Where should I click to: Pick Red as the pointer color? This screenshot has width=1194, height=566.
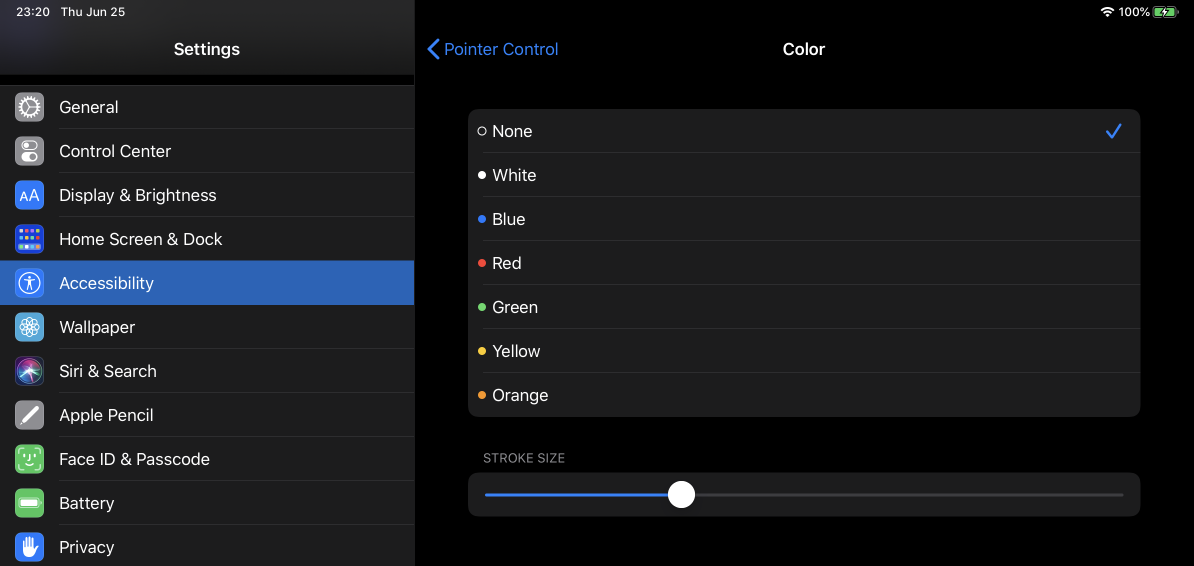[804, 264]
